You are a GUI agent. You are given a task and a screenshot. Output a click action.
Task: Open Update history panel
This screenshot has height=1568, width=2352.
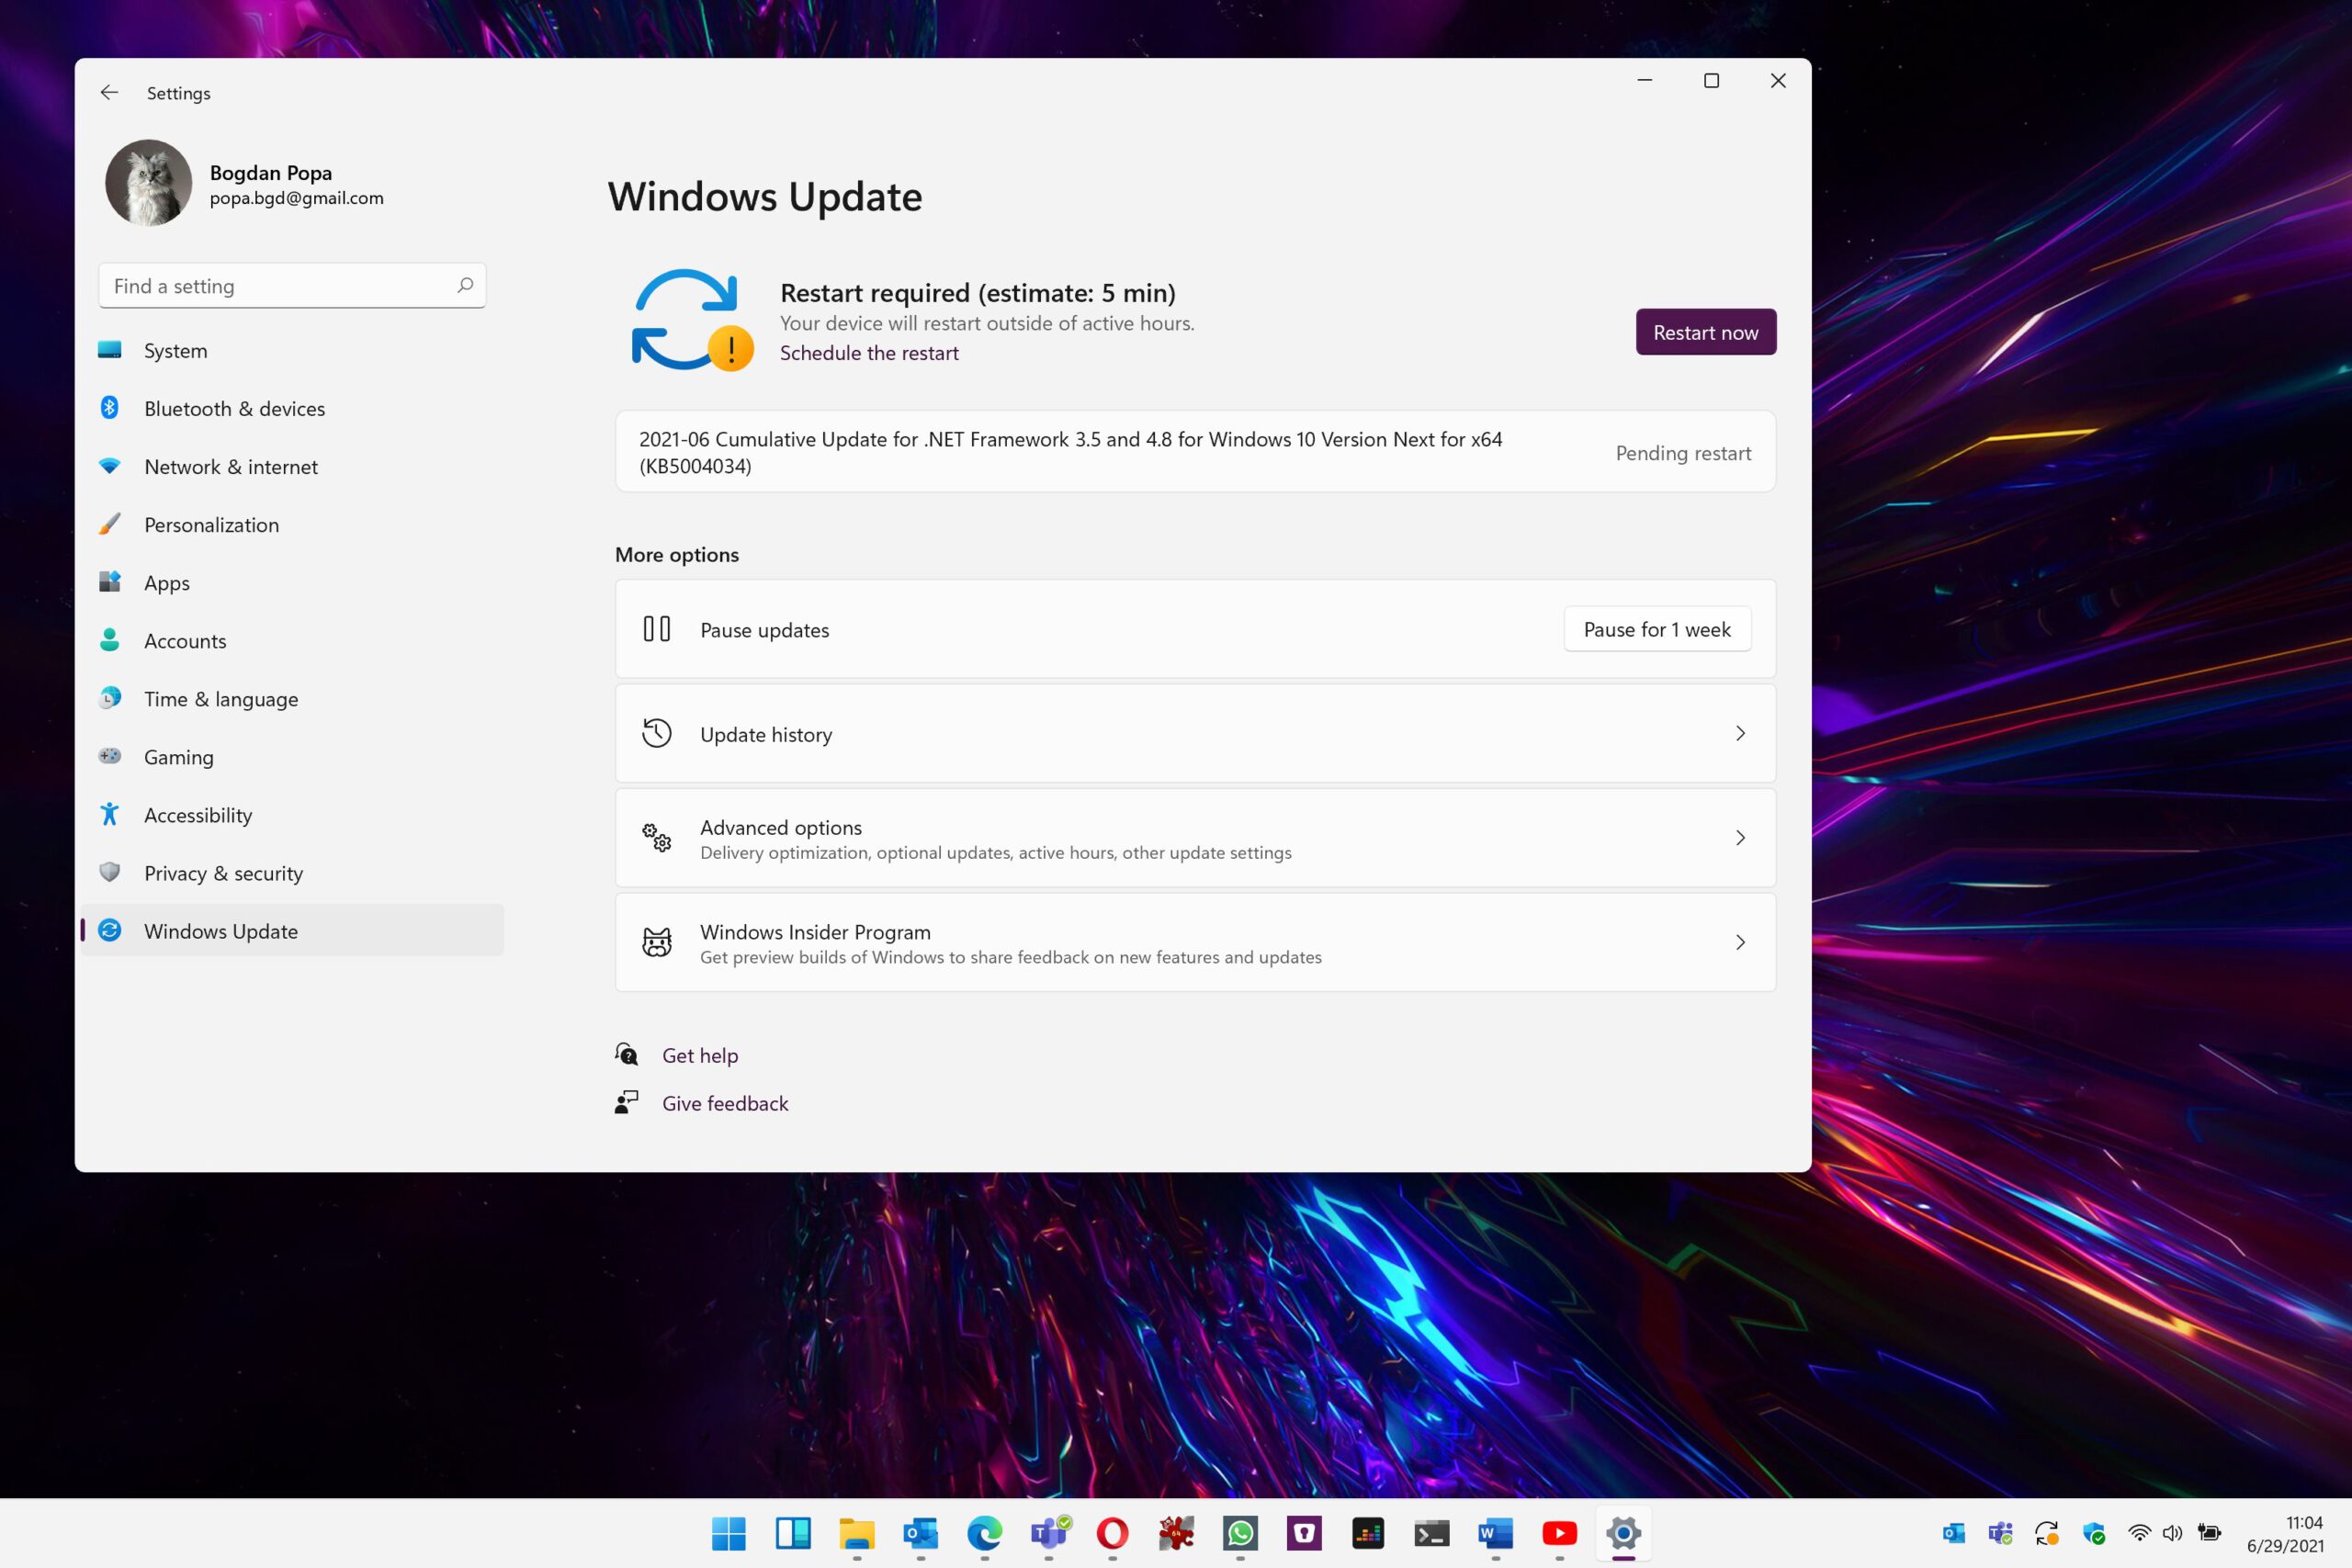(1195, 733)
